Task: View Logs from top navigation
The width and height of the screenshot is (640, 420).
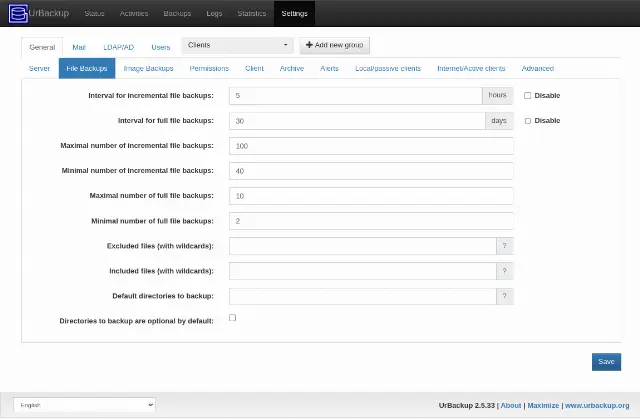Action: pyautogui.click(x=214, y=13)
